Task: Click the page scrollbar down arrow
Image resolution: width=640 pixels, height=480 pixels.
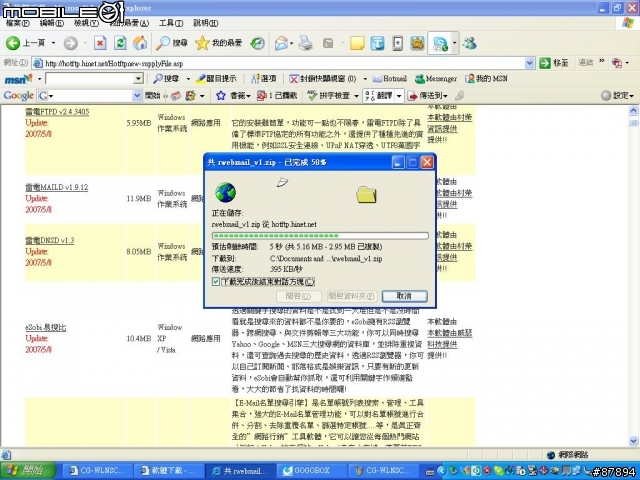Action: pos(633,441)
